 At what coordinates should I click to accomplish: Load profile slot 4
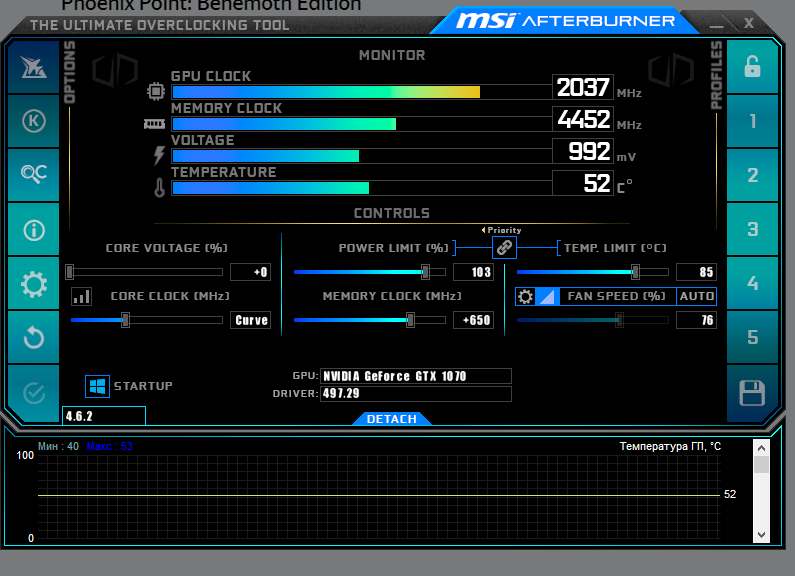click(752, 283)
